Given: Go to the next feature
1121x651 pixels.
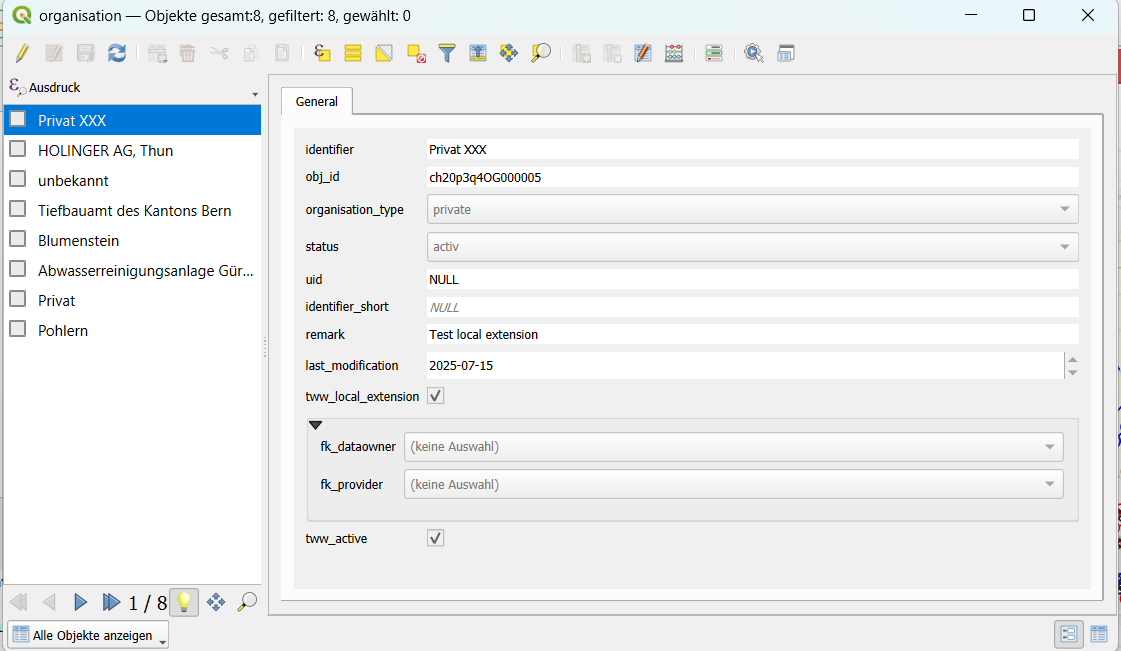Looking at the screenshot, I should click(80, 602).
